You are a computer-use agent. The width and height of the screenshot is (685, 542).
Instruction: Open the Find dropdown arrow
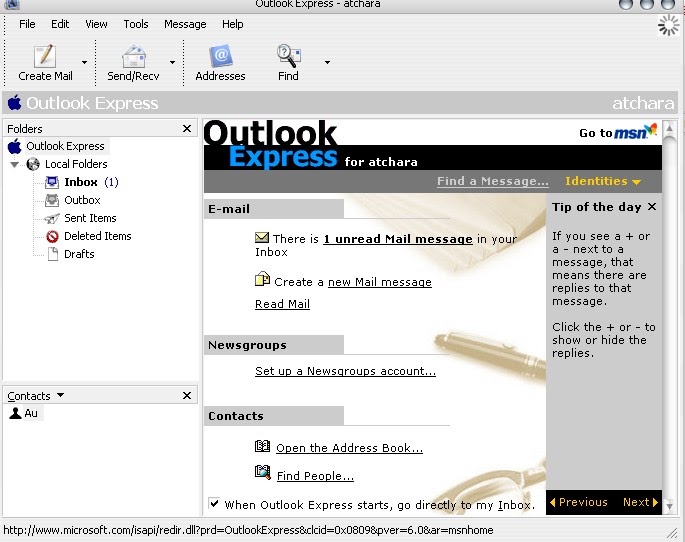point(327,62)
